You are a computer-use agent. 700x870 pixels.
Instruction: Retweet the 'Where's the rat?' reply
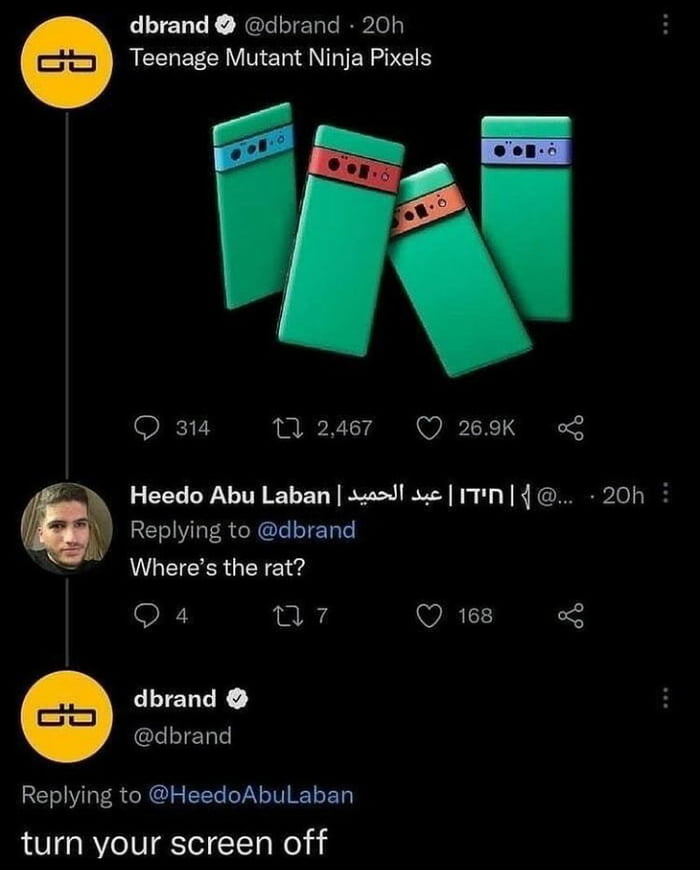288,615
